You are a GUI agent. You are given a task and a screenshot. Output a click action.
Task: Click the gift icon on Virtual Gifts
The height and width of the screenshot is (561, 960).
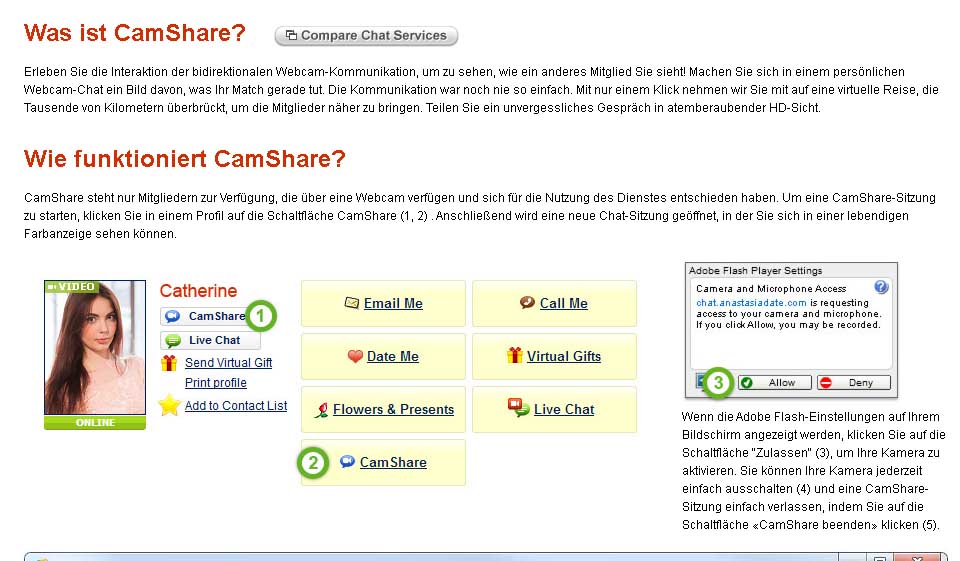click(x=515, y=355)
